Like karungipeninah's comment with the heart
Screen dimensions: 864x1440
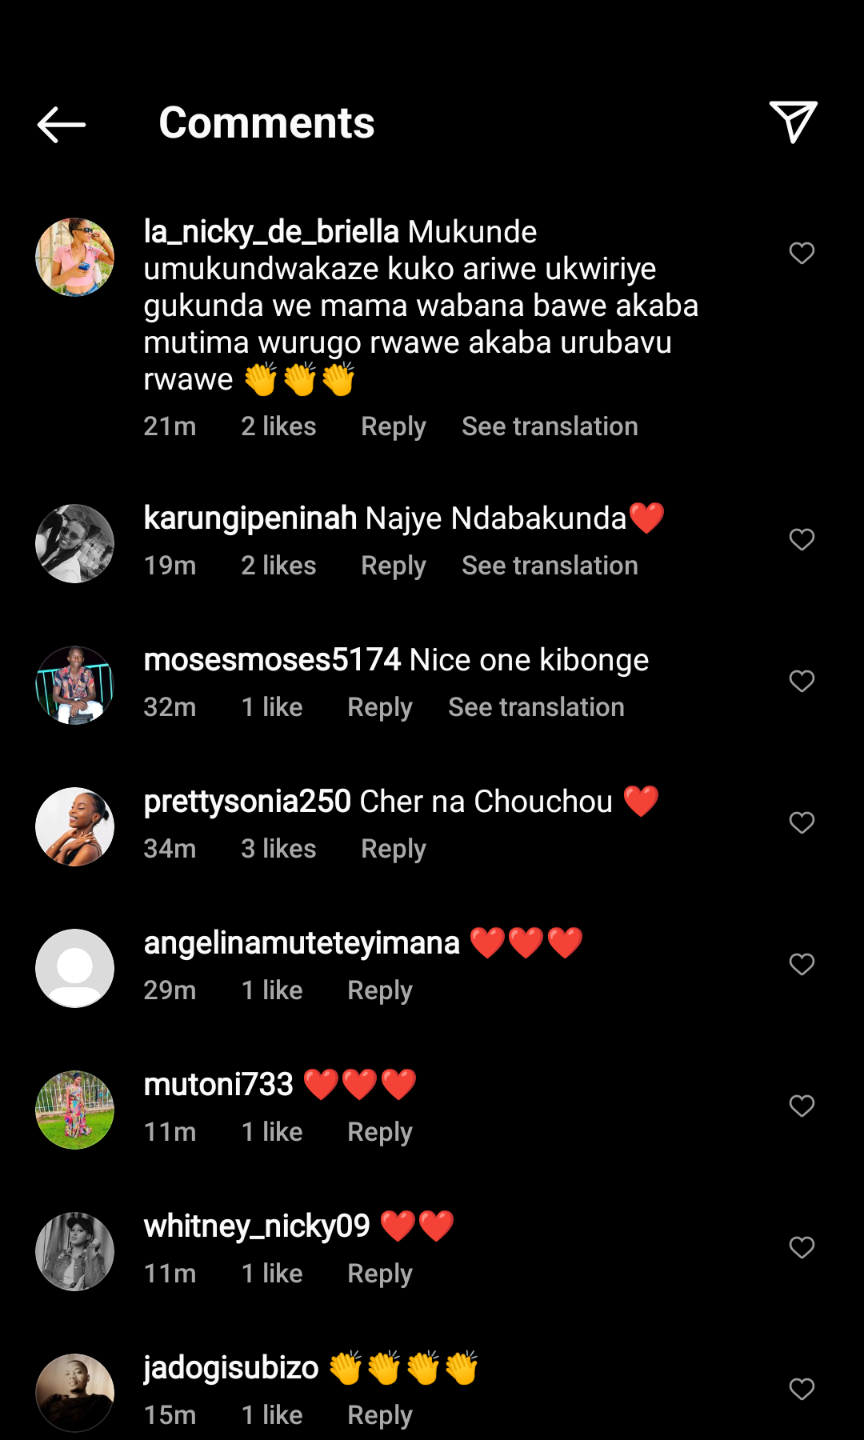click(802, 540)
